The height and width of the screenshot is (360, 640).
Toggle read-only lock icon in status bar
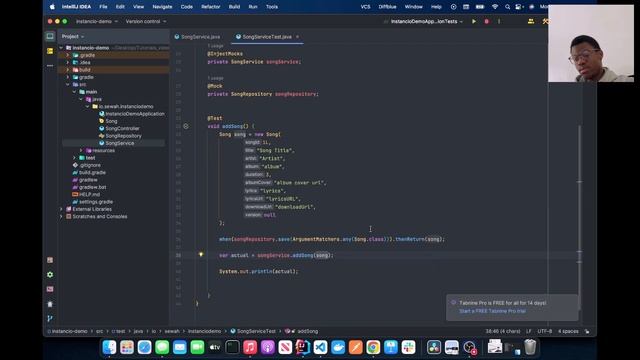[x=587, y=331]
